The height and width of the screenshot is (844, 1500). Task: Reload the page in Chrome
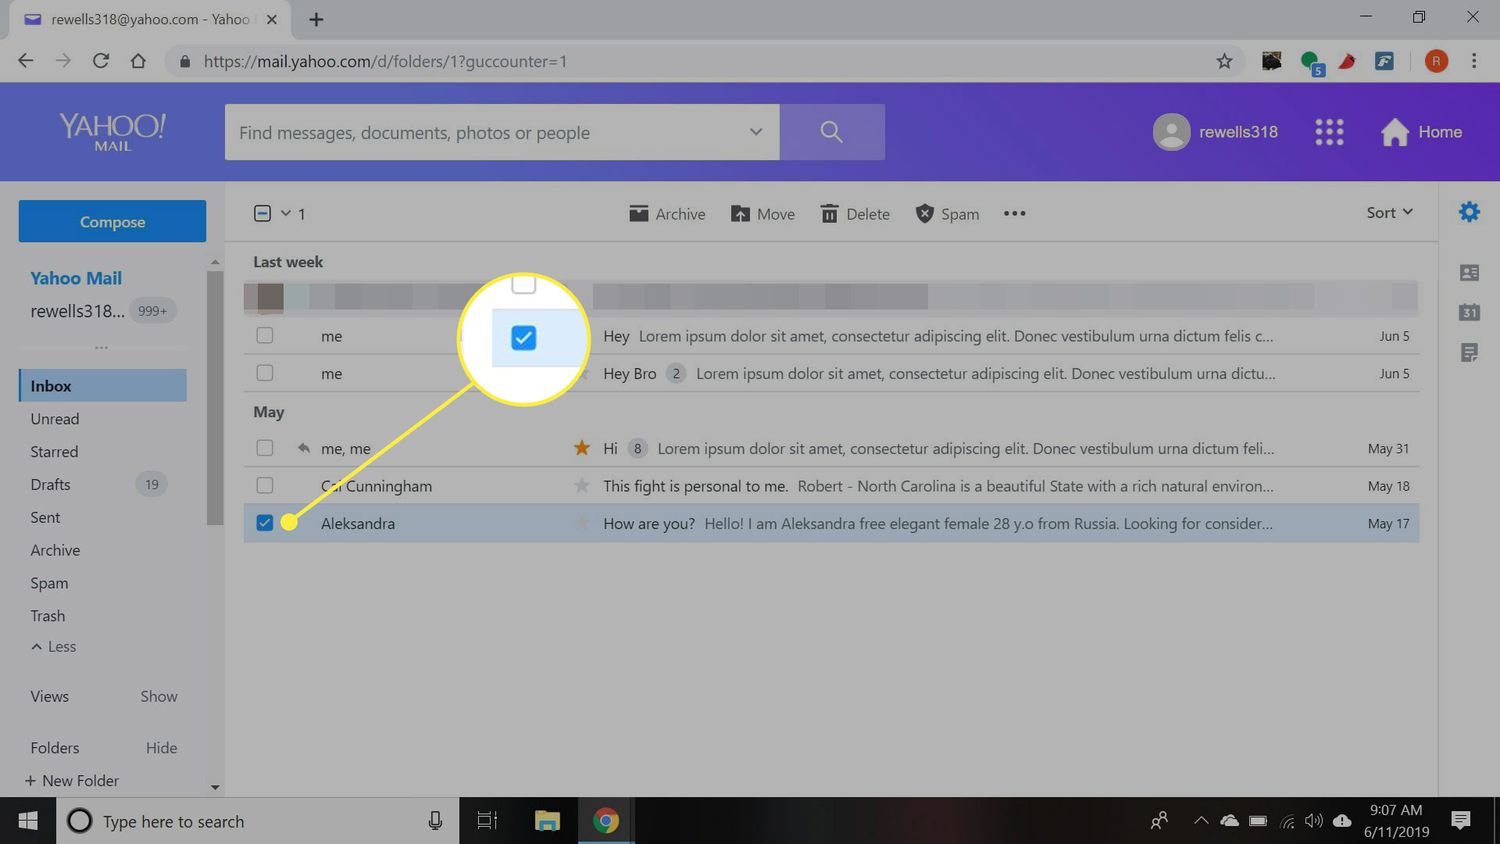tap(101, 61)
